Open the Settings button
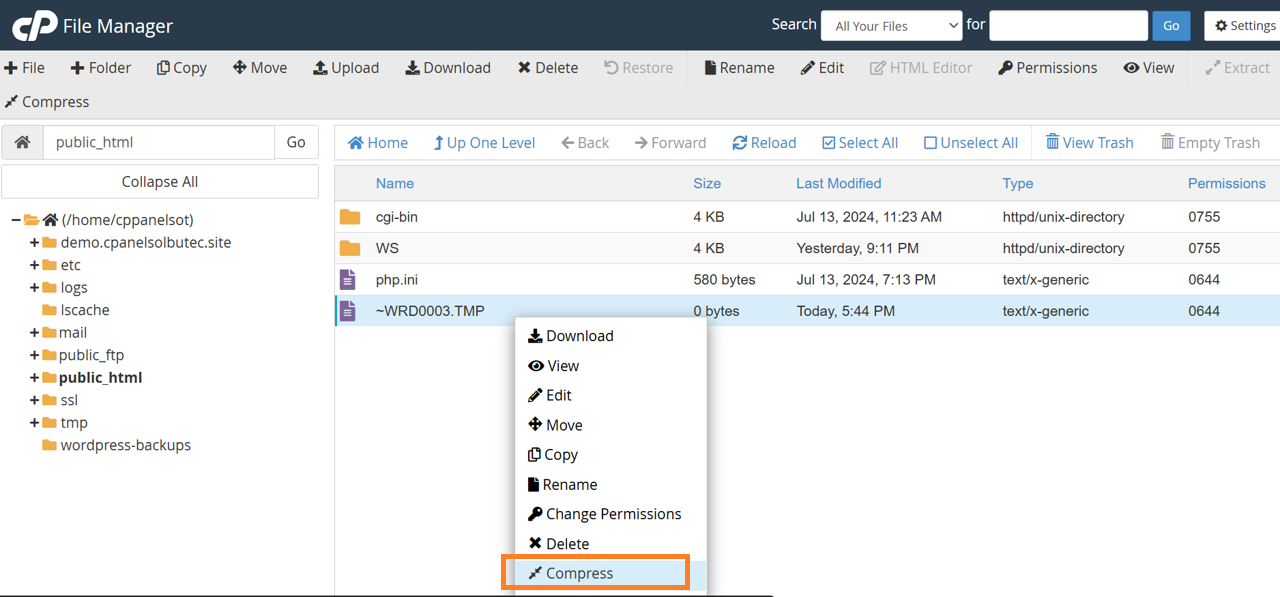The width and height of the screenshot is (1280, 597). point(1244,26)
